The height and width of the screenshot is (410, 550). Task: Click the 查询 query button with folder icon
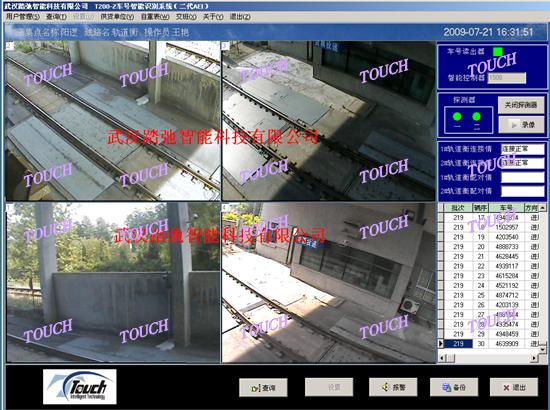click(263, 388)
